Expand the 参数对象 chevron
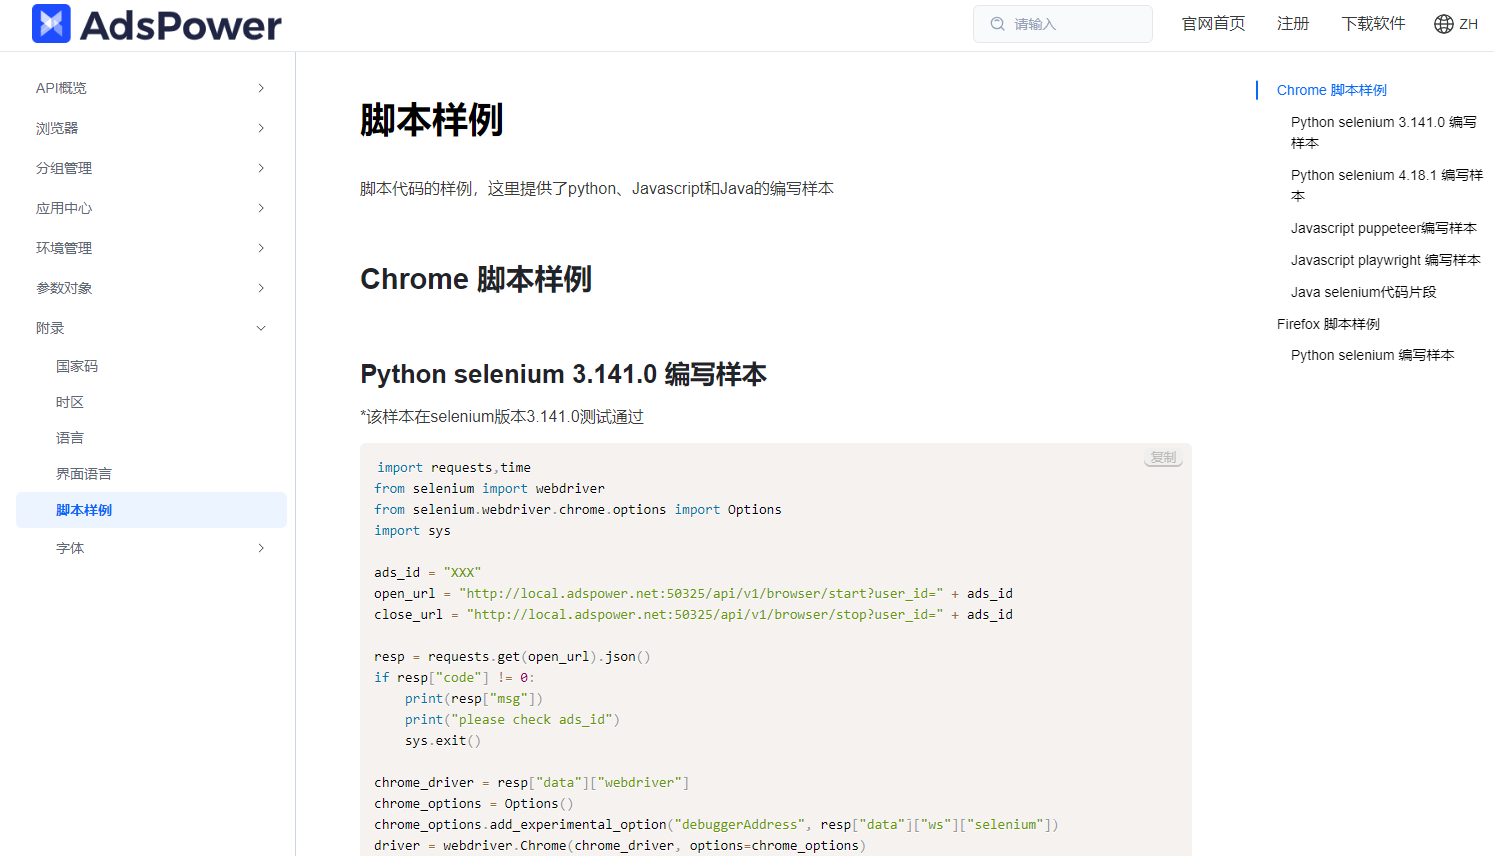The image size is (1494, 856). coord(261,288)
